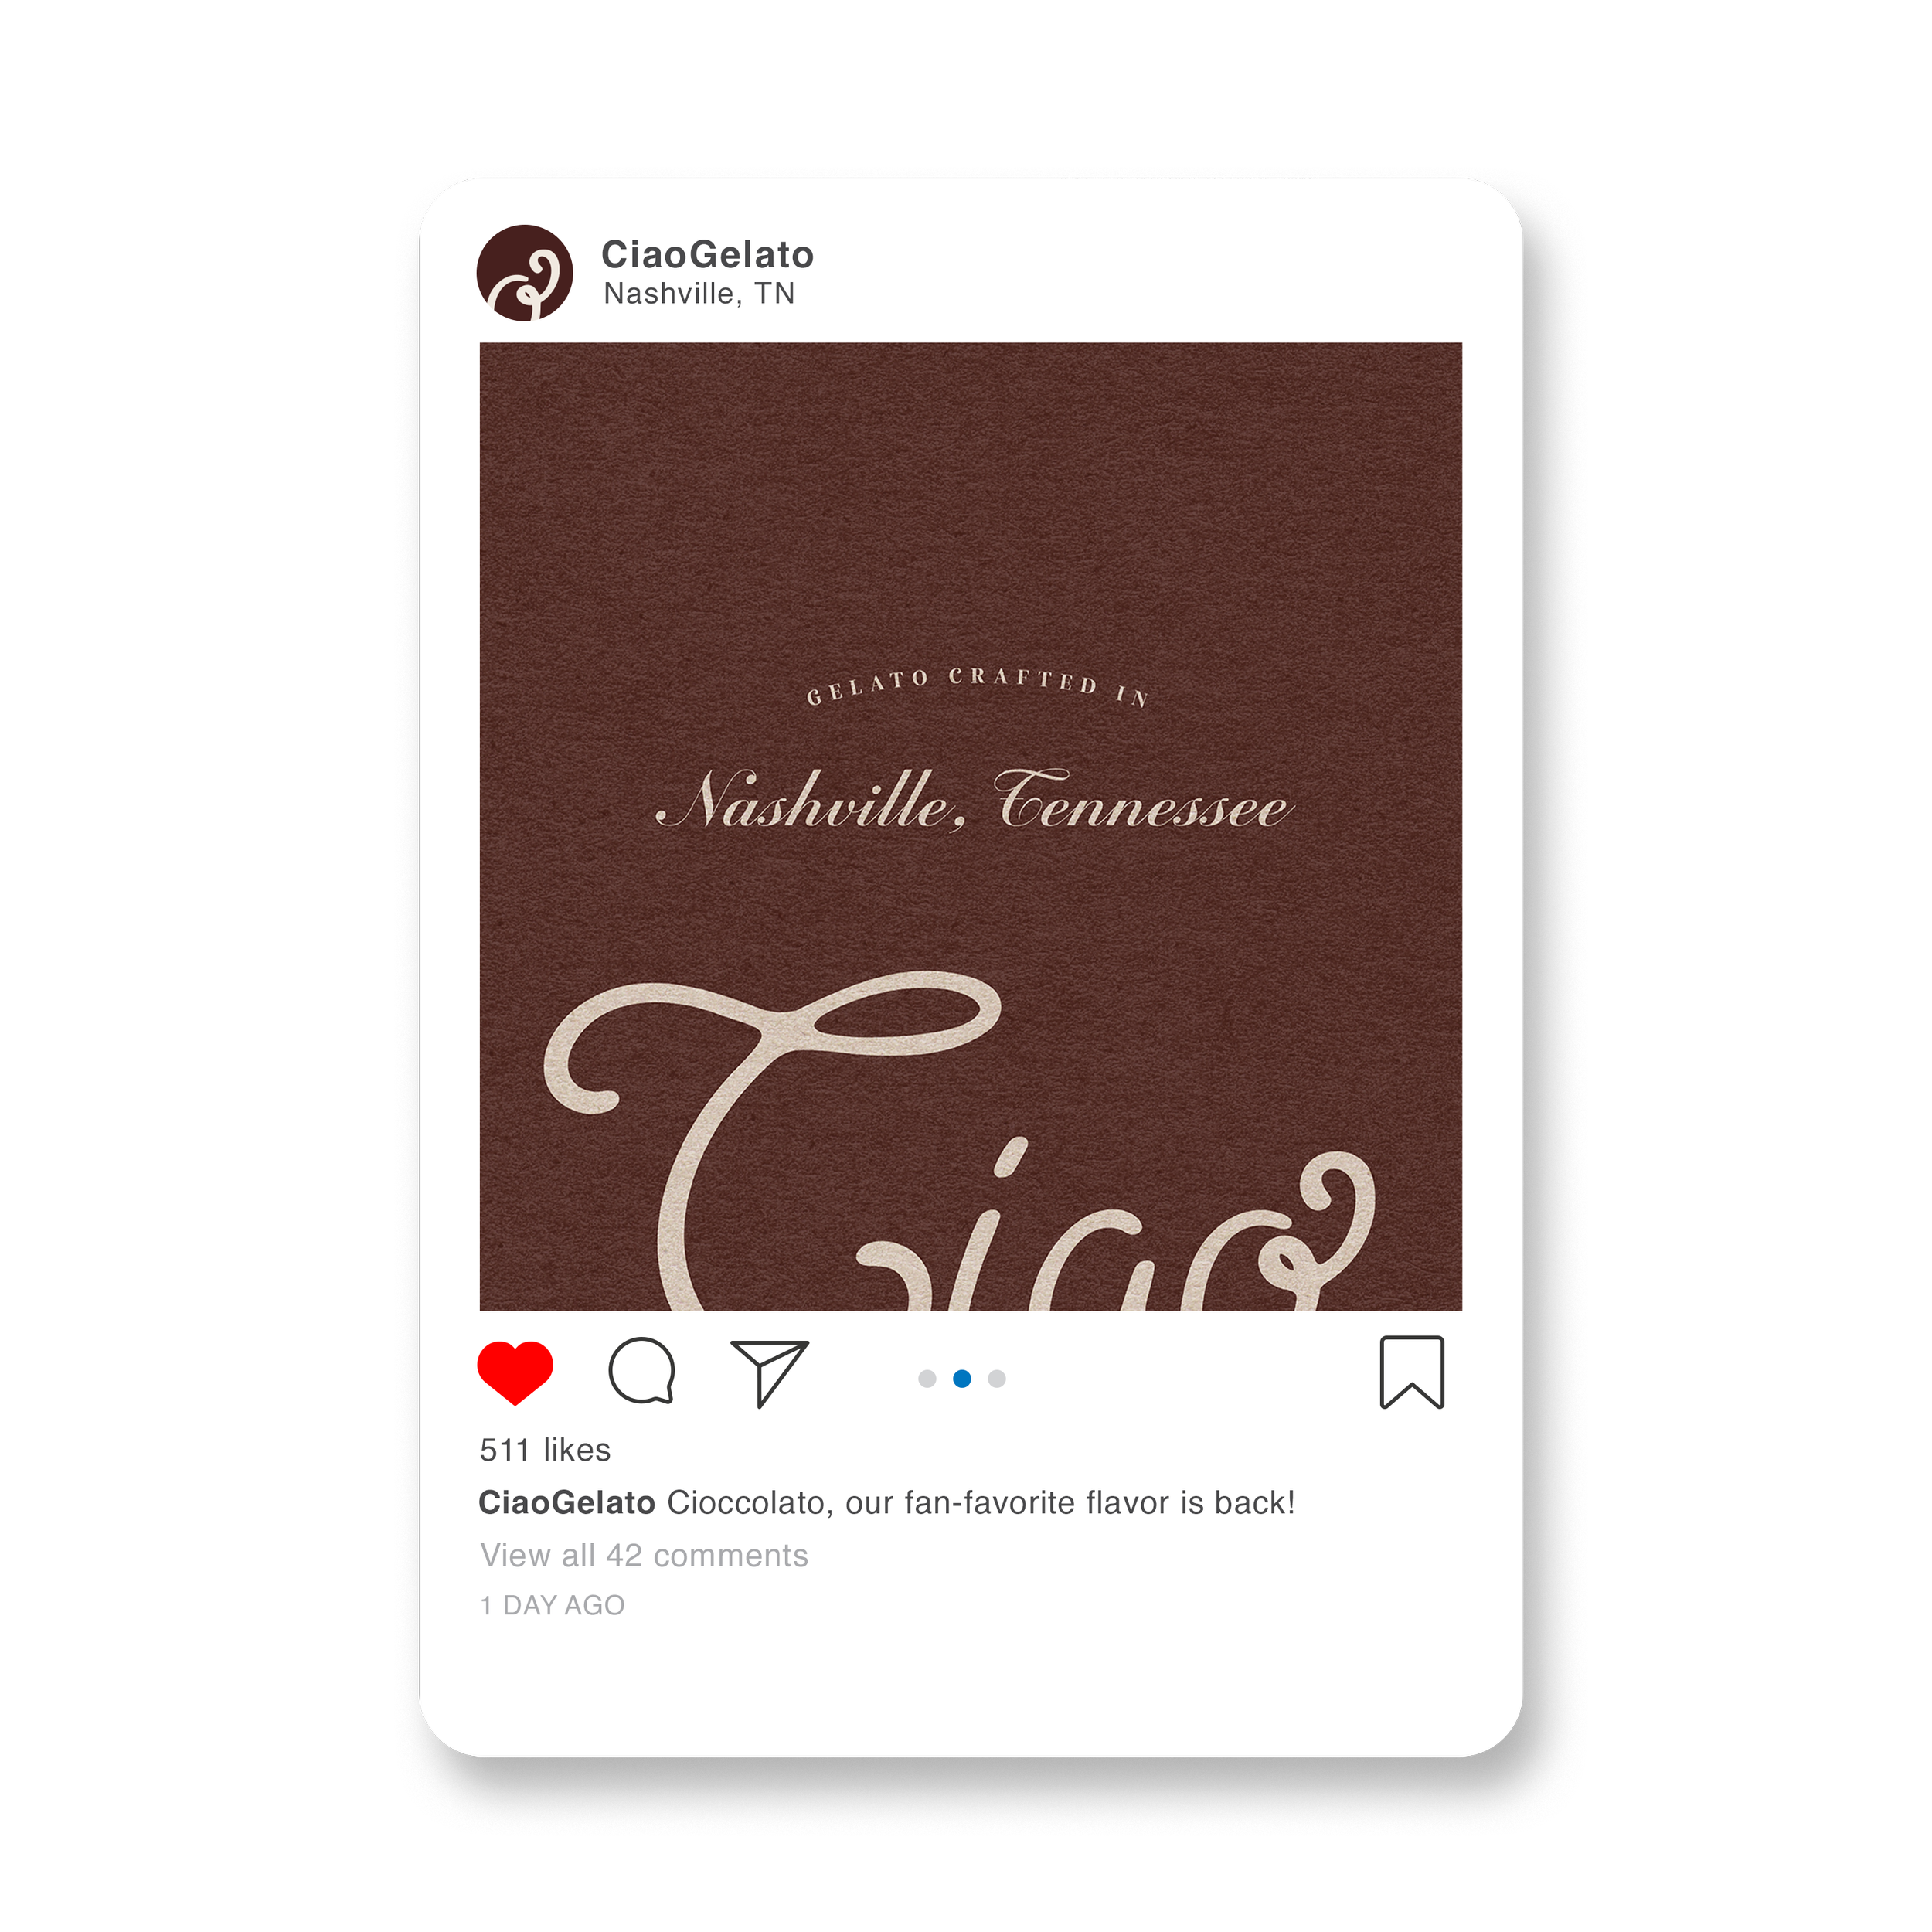Click the Gelato Crafted In arched text

coord(977,686)
